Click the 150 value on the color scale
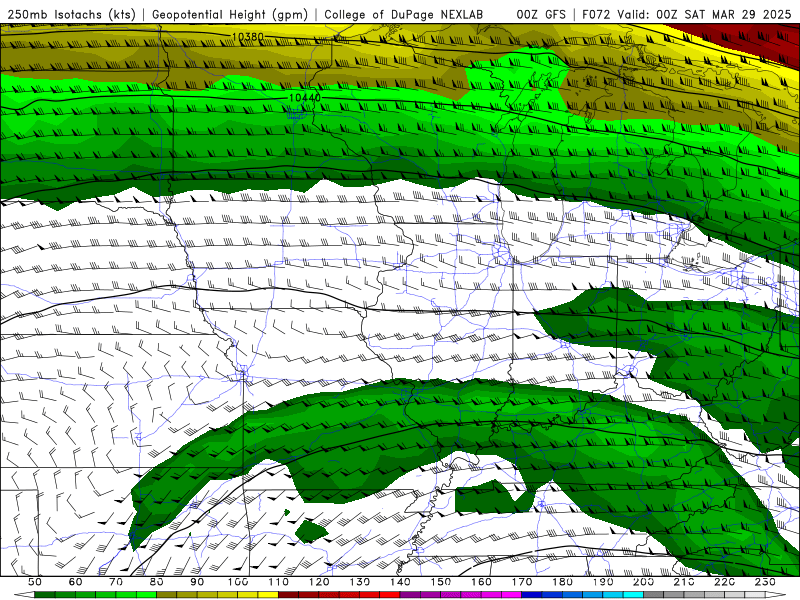800x600 pixels. pos(441,582)
